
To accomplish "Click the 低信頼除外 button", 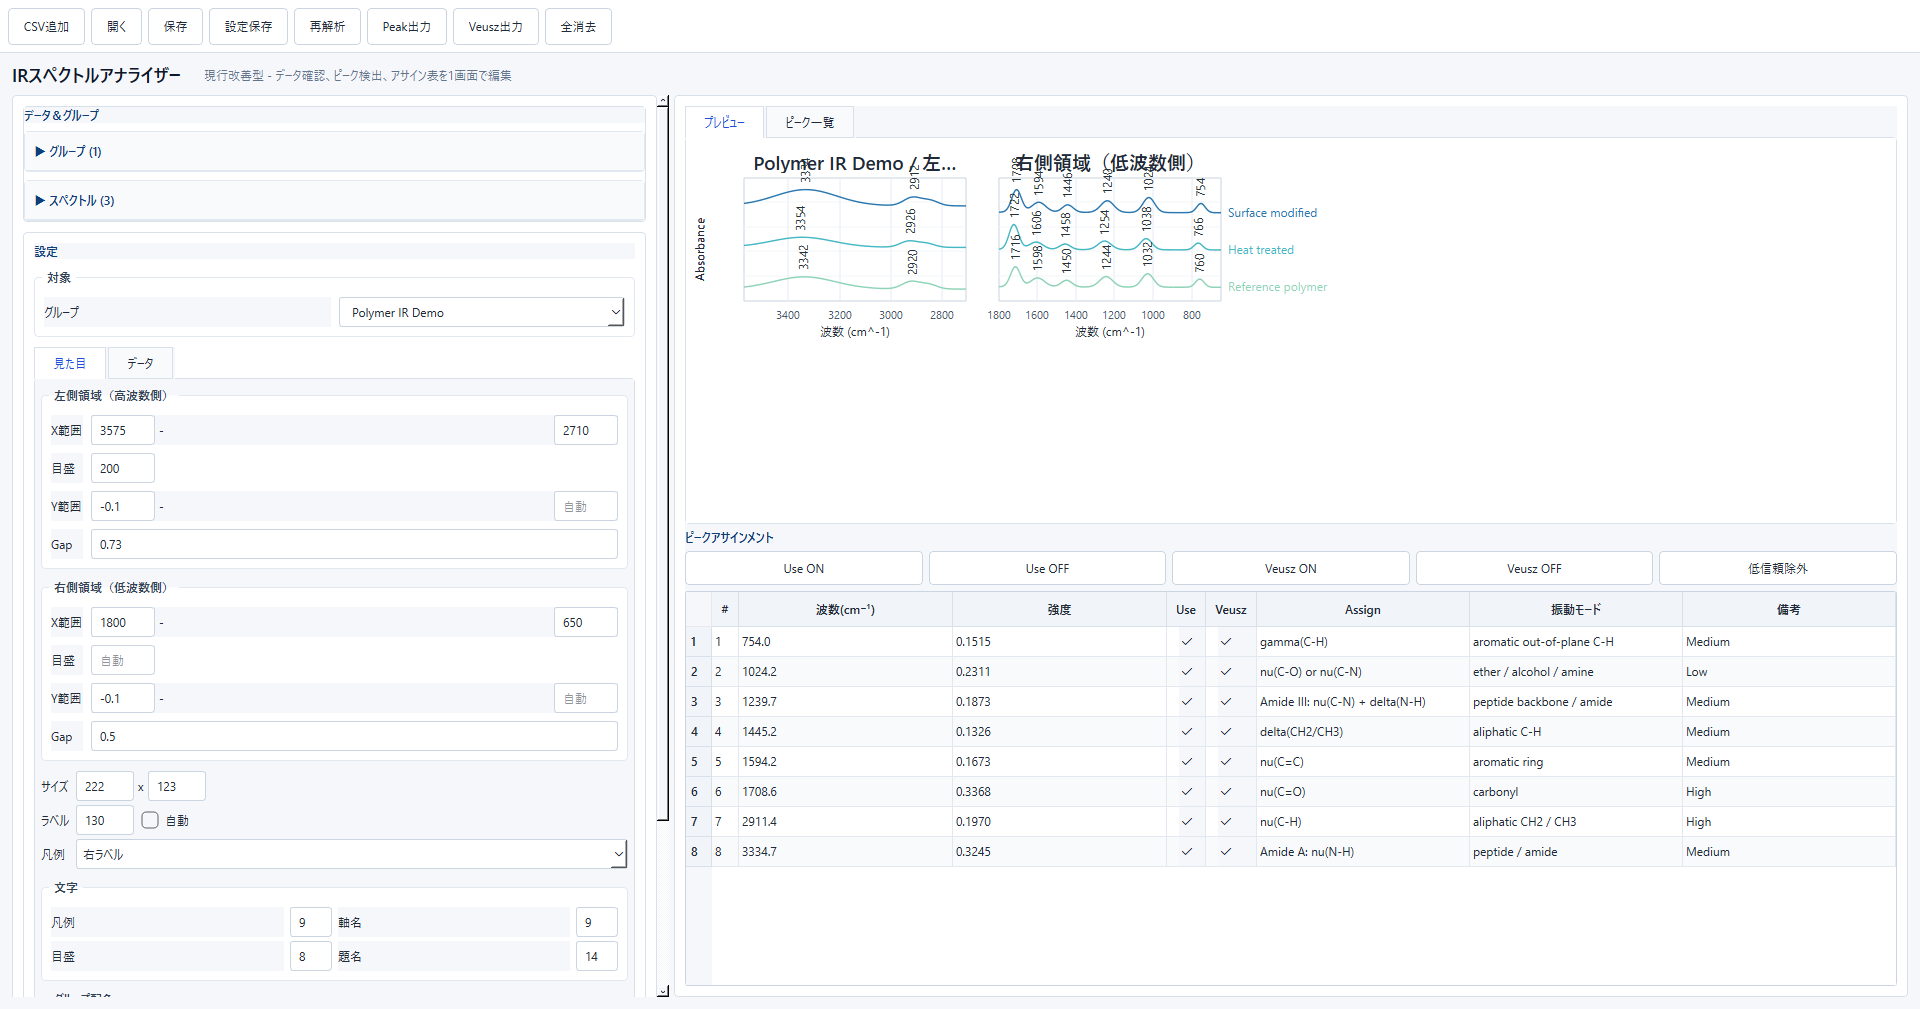I will [1777, 569].
